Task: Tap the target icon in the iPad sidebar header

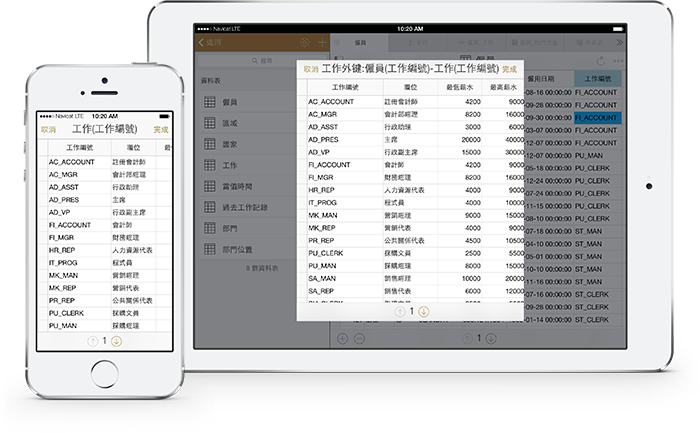Action: point(304,42)
